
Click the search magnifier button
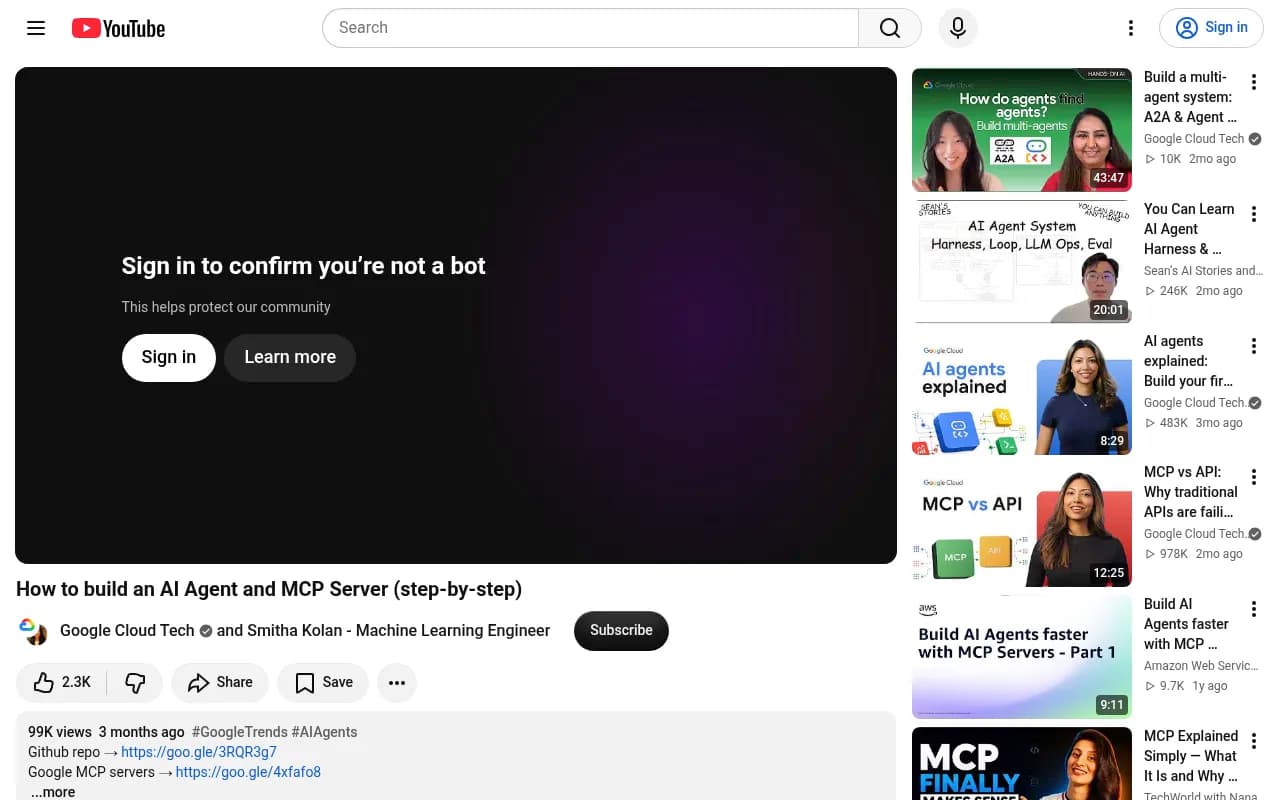[x=890, y=28]
